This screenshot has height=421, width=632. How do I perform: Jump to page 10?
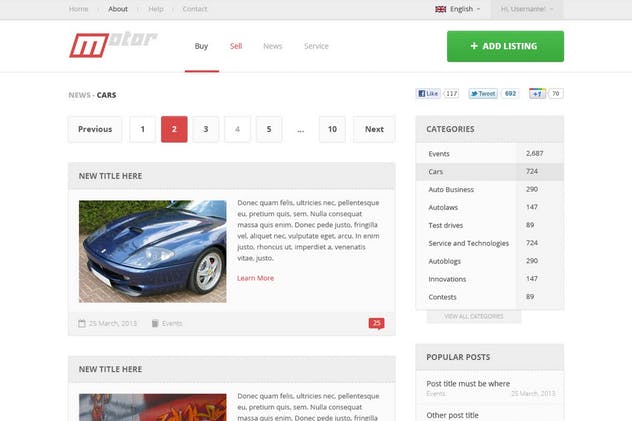click(332, 129)
